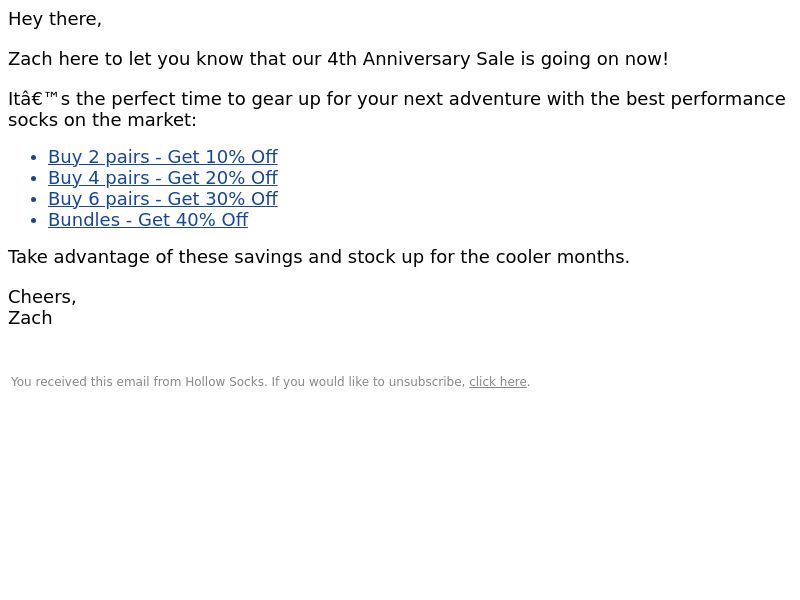Screen dimensions: 800x600
Task: Click the 'Hey there,' greeting text
Action: 55,19
